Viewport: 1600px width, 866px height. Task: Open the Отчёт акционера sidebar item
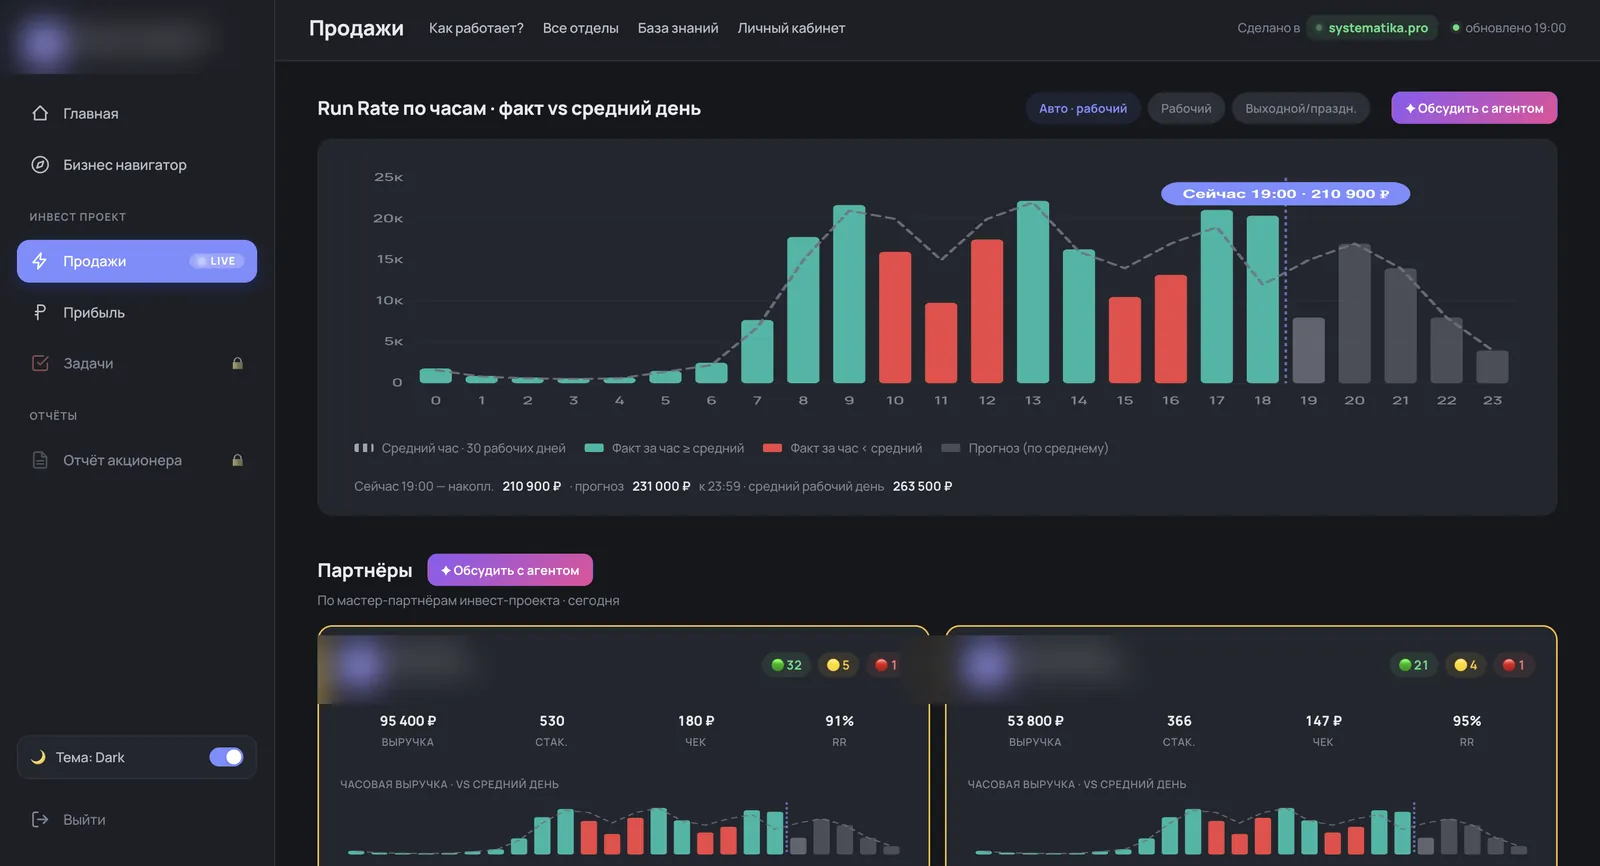(137, 460)
